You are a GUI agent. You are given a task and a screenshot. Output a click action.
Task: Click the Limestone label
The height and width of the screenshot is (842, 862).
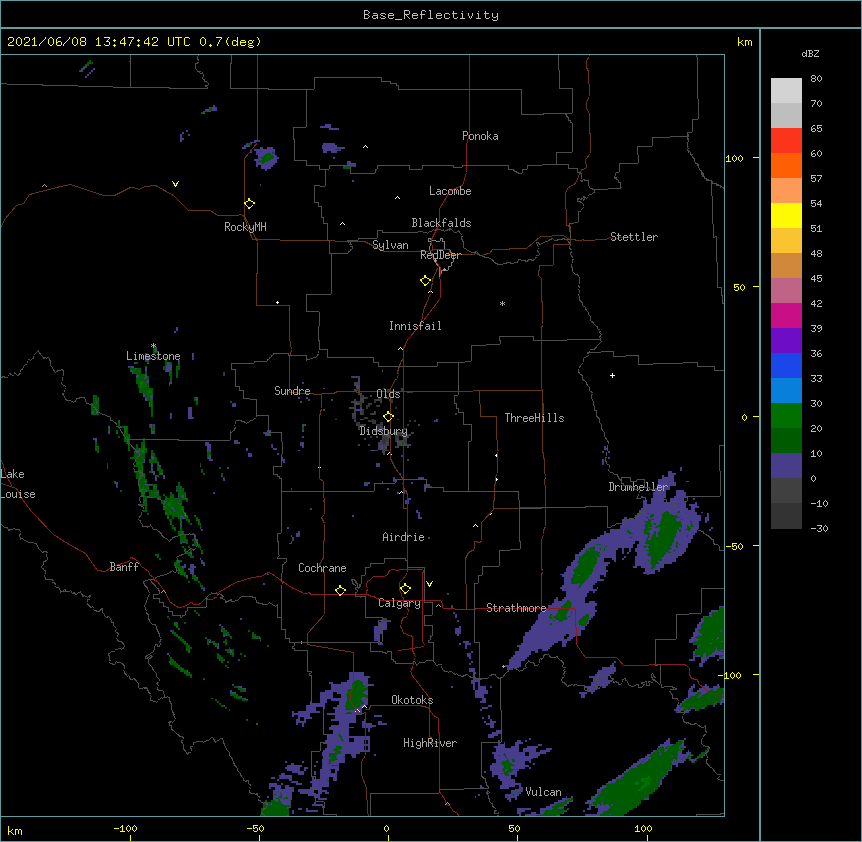pos(153,356)
